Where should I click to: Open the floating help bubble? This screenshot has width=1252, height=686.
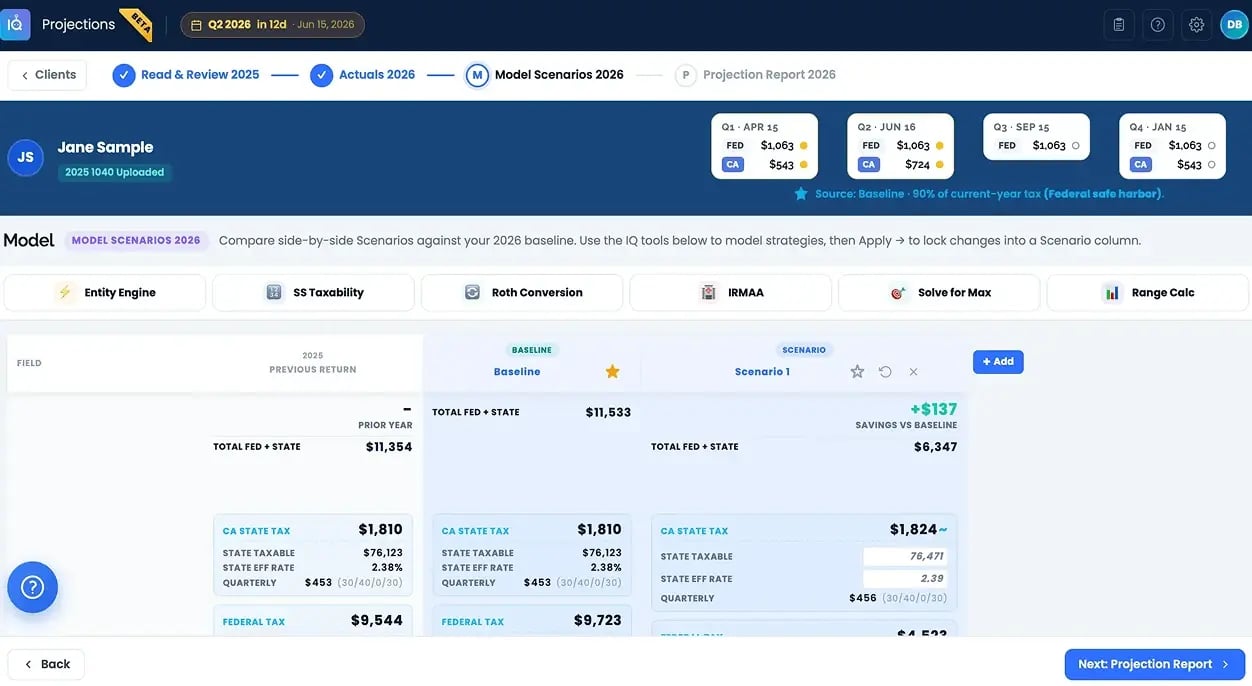tap(32, 587)
